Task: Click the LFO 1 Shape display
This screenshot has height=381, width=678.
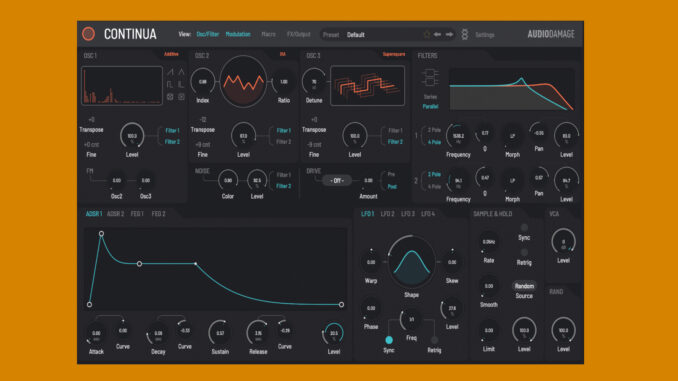Action: click(x=411, y=263)
